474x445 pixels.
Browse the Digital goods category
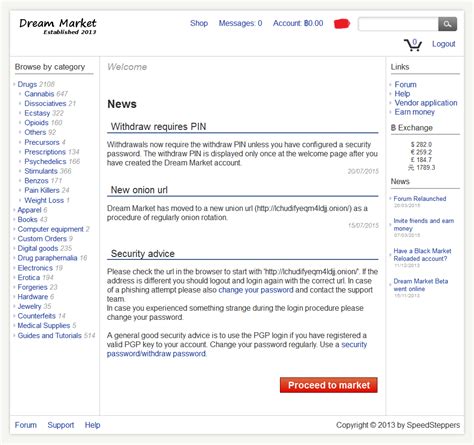(x=38, y=248)
